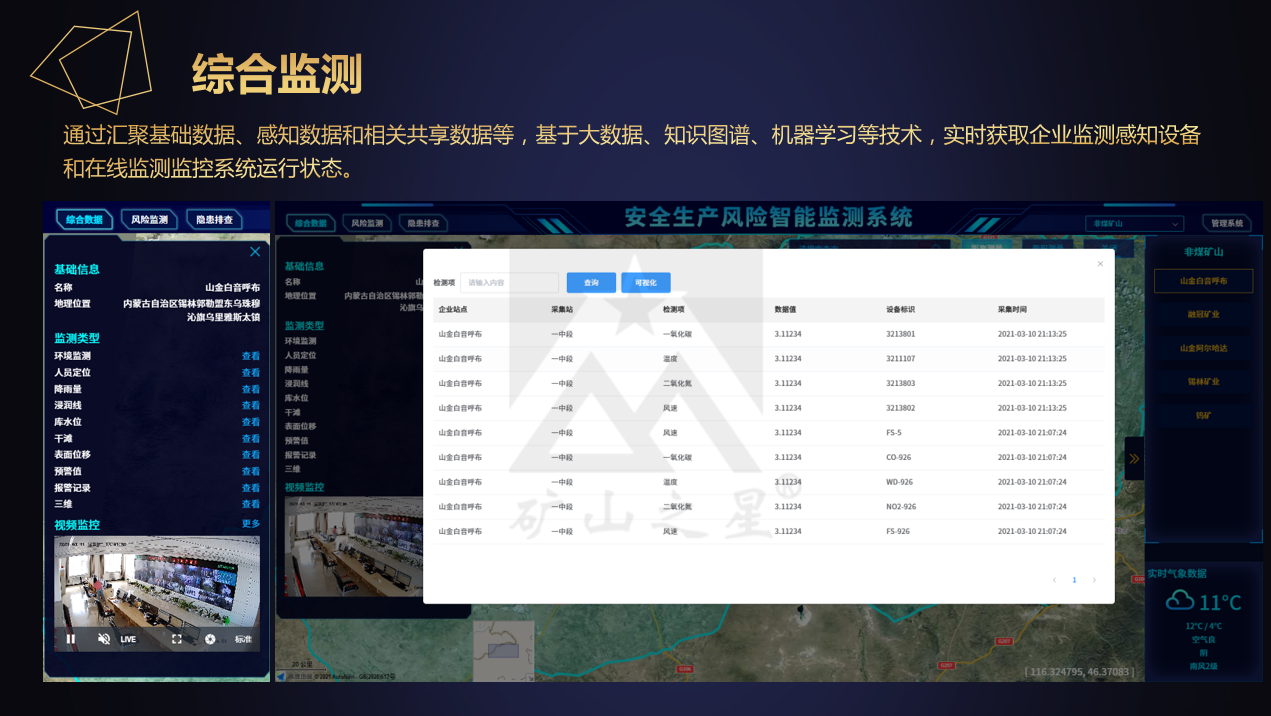Click the 查询 button in the dialog

pyautogui.click(x=591, y=283)
